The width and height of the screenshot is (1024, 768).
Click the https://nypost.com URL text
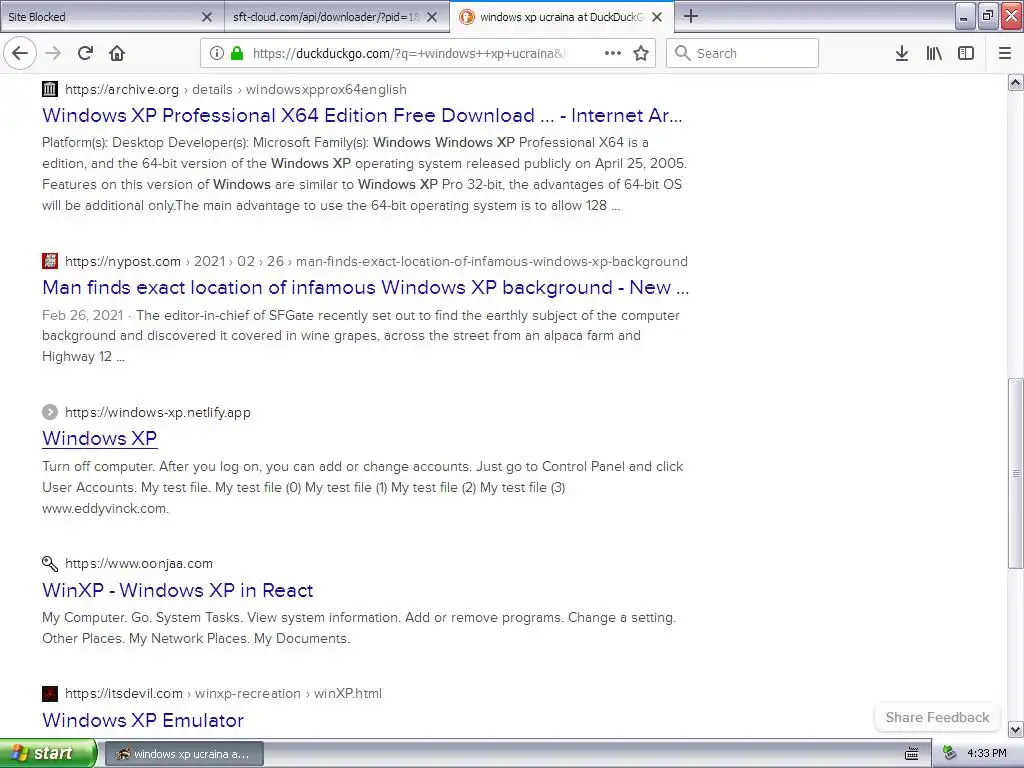(123, 261)
